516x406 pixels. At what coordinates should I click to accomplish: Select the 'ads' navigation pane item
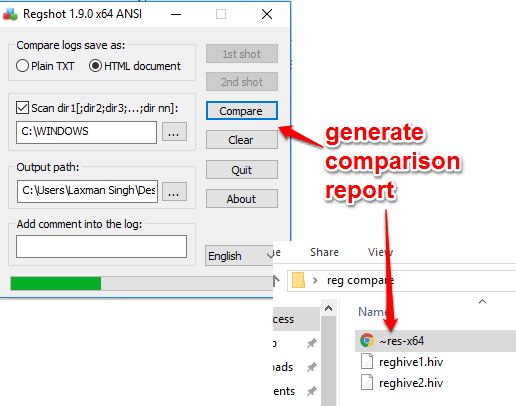(283, 367)
